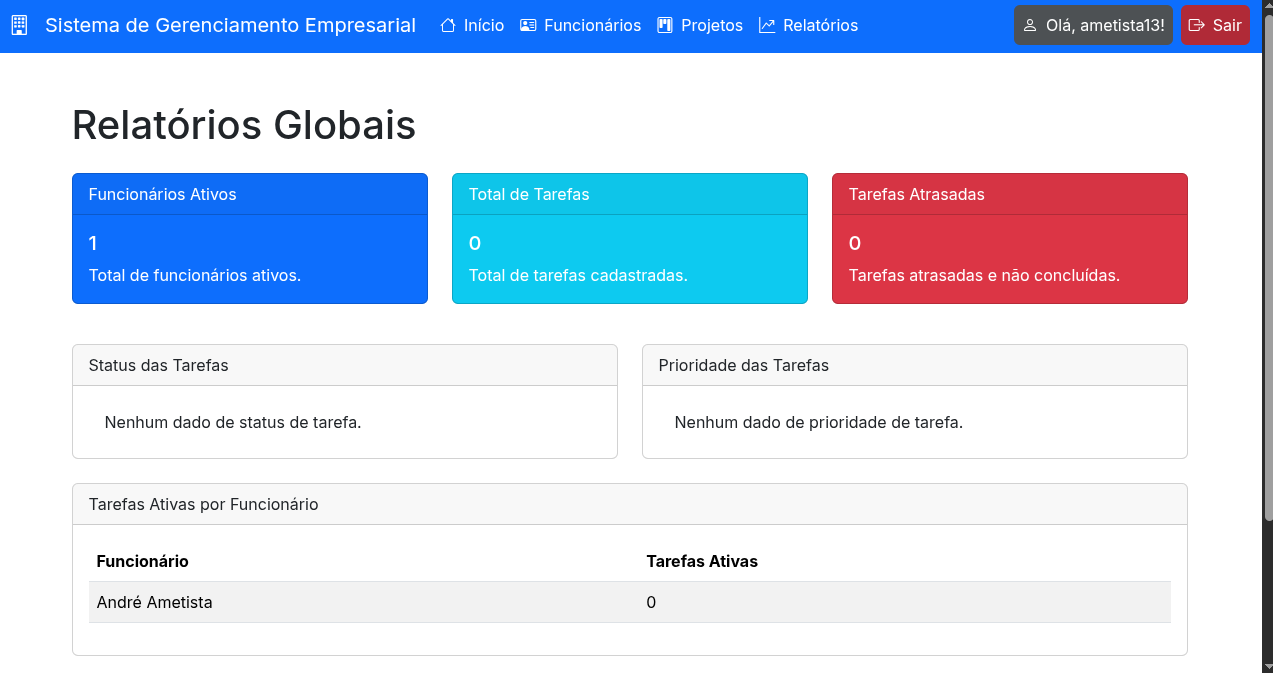This screenshot has width=1273, height=673.
Task: Open the Projetos section
Action: coord(700,25)
